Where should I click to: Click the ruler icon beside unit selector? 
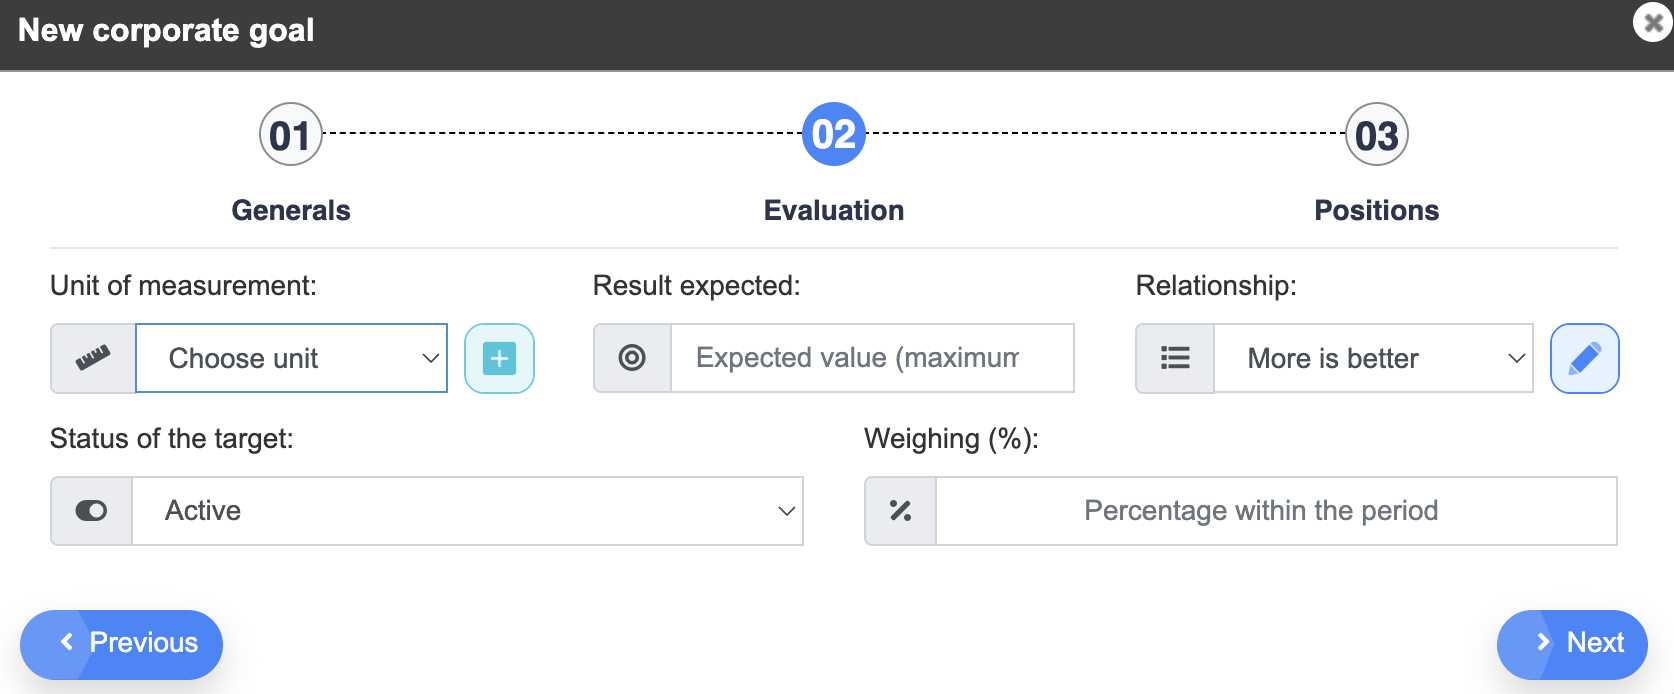pyautogui.click(x=93, y=358)
